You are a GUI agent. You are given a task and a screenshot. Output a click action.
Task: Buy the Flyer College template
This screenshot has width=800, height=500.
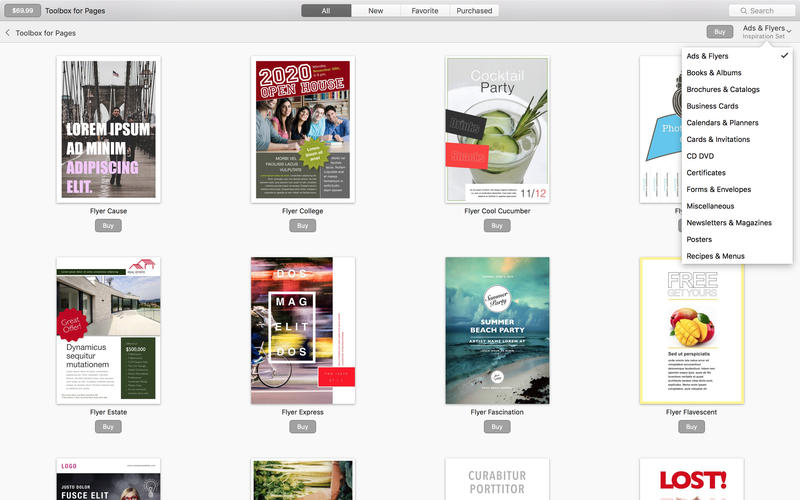point(303,226)
